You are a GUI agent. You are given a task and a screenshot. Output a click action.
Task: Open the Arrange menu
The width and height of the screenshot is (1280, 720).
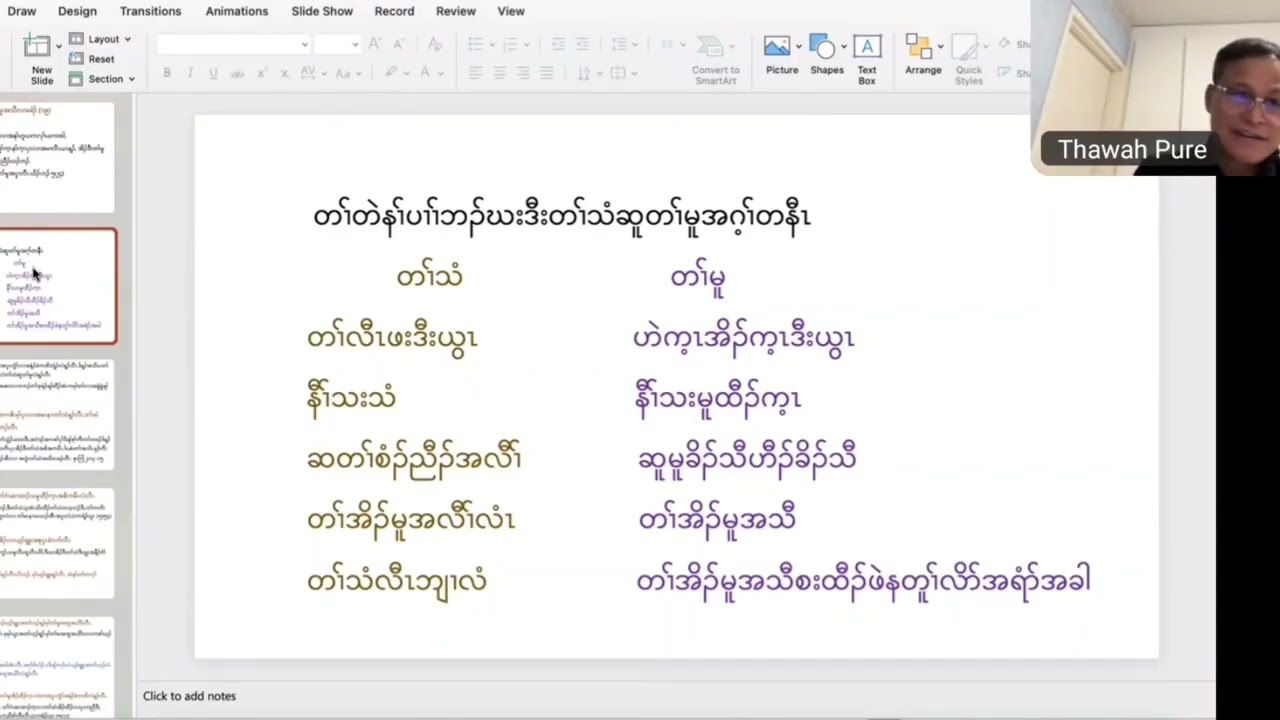pos(923,56)
